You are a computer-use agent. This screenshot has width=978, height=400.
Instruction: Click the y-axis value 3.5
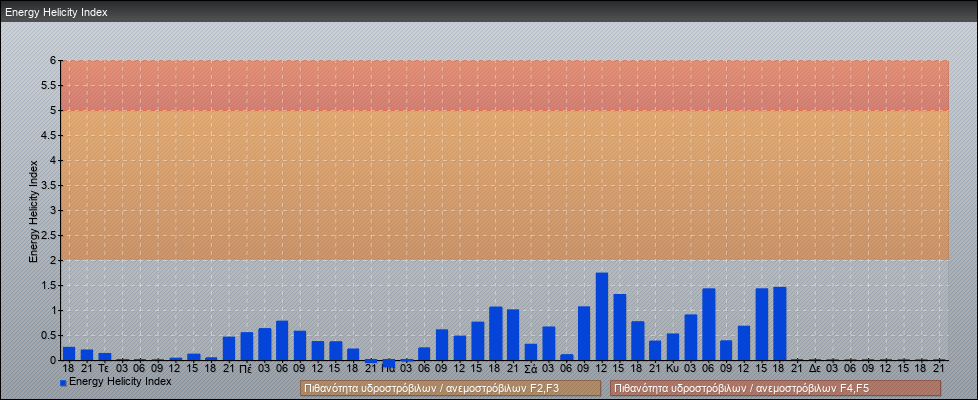click(49, 185)
